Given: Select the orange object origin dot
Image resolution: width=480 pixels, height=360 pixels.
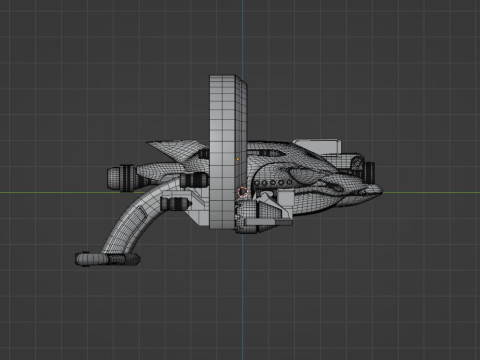Looking at the screenshot, I should 237,159.
